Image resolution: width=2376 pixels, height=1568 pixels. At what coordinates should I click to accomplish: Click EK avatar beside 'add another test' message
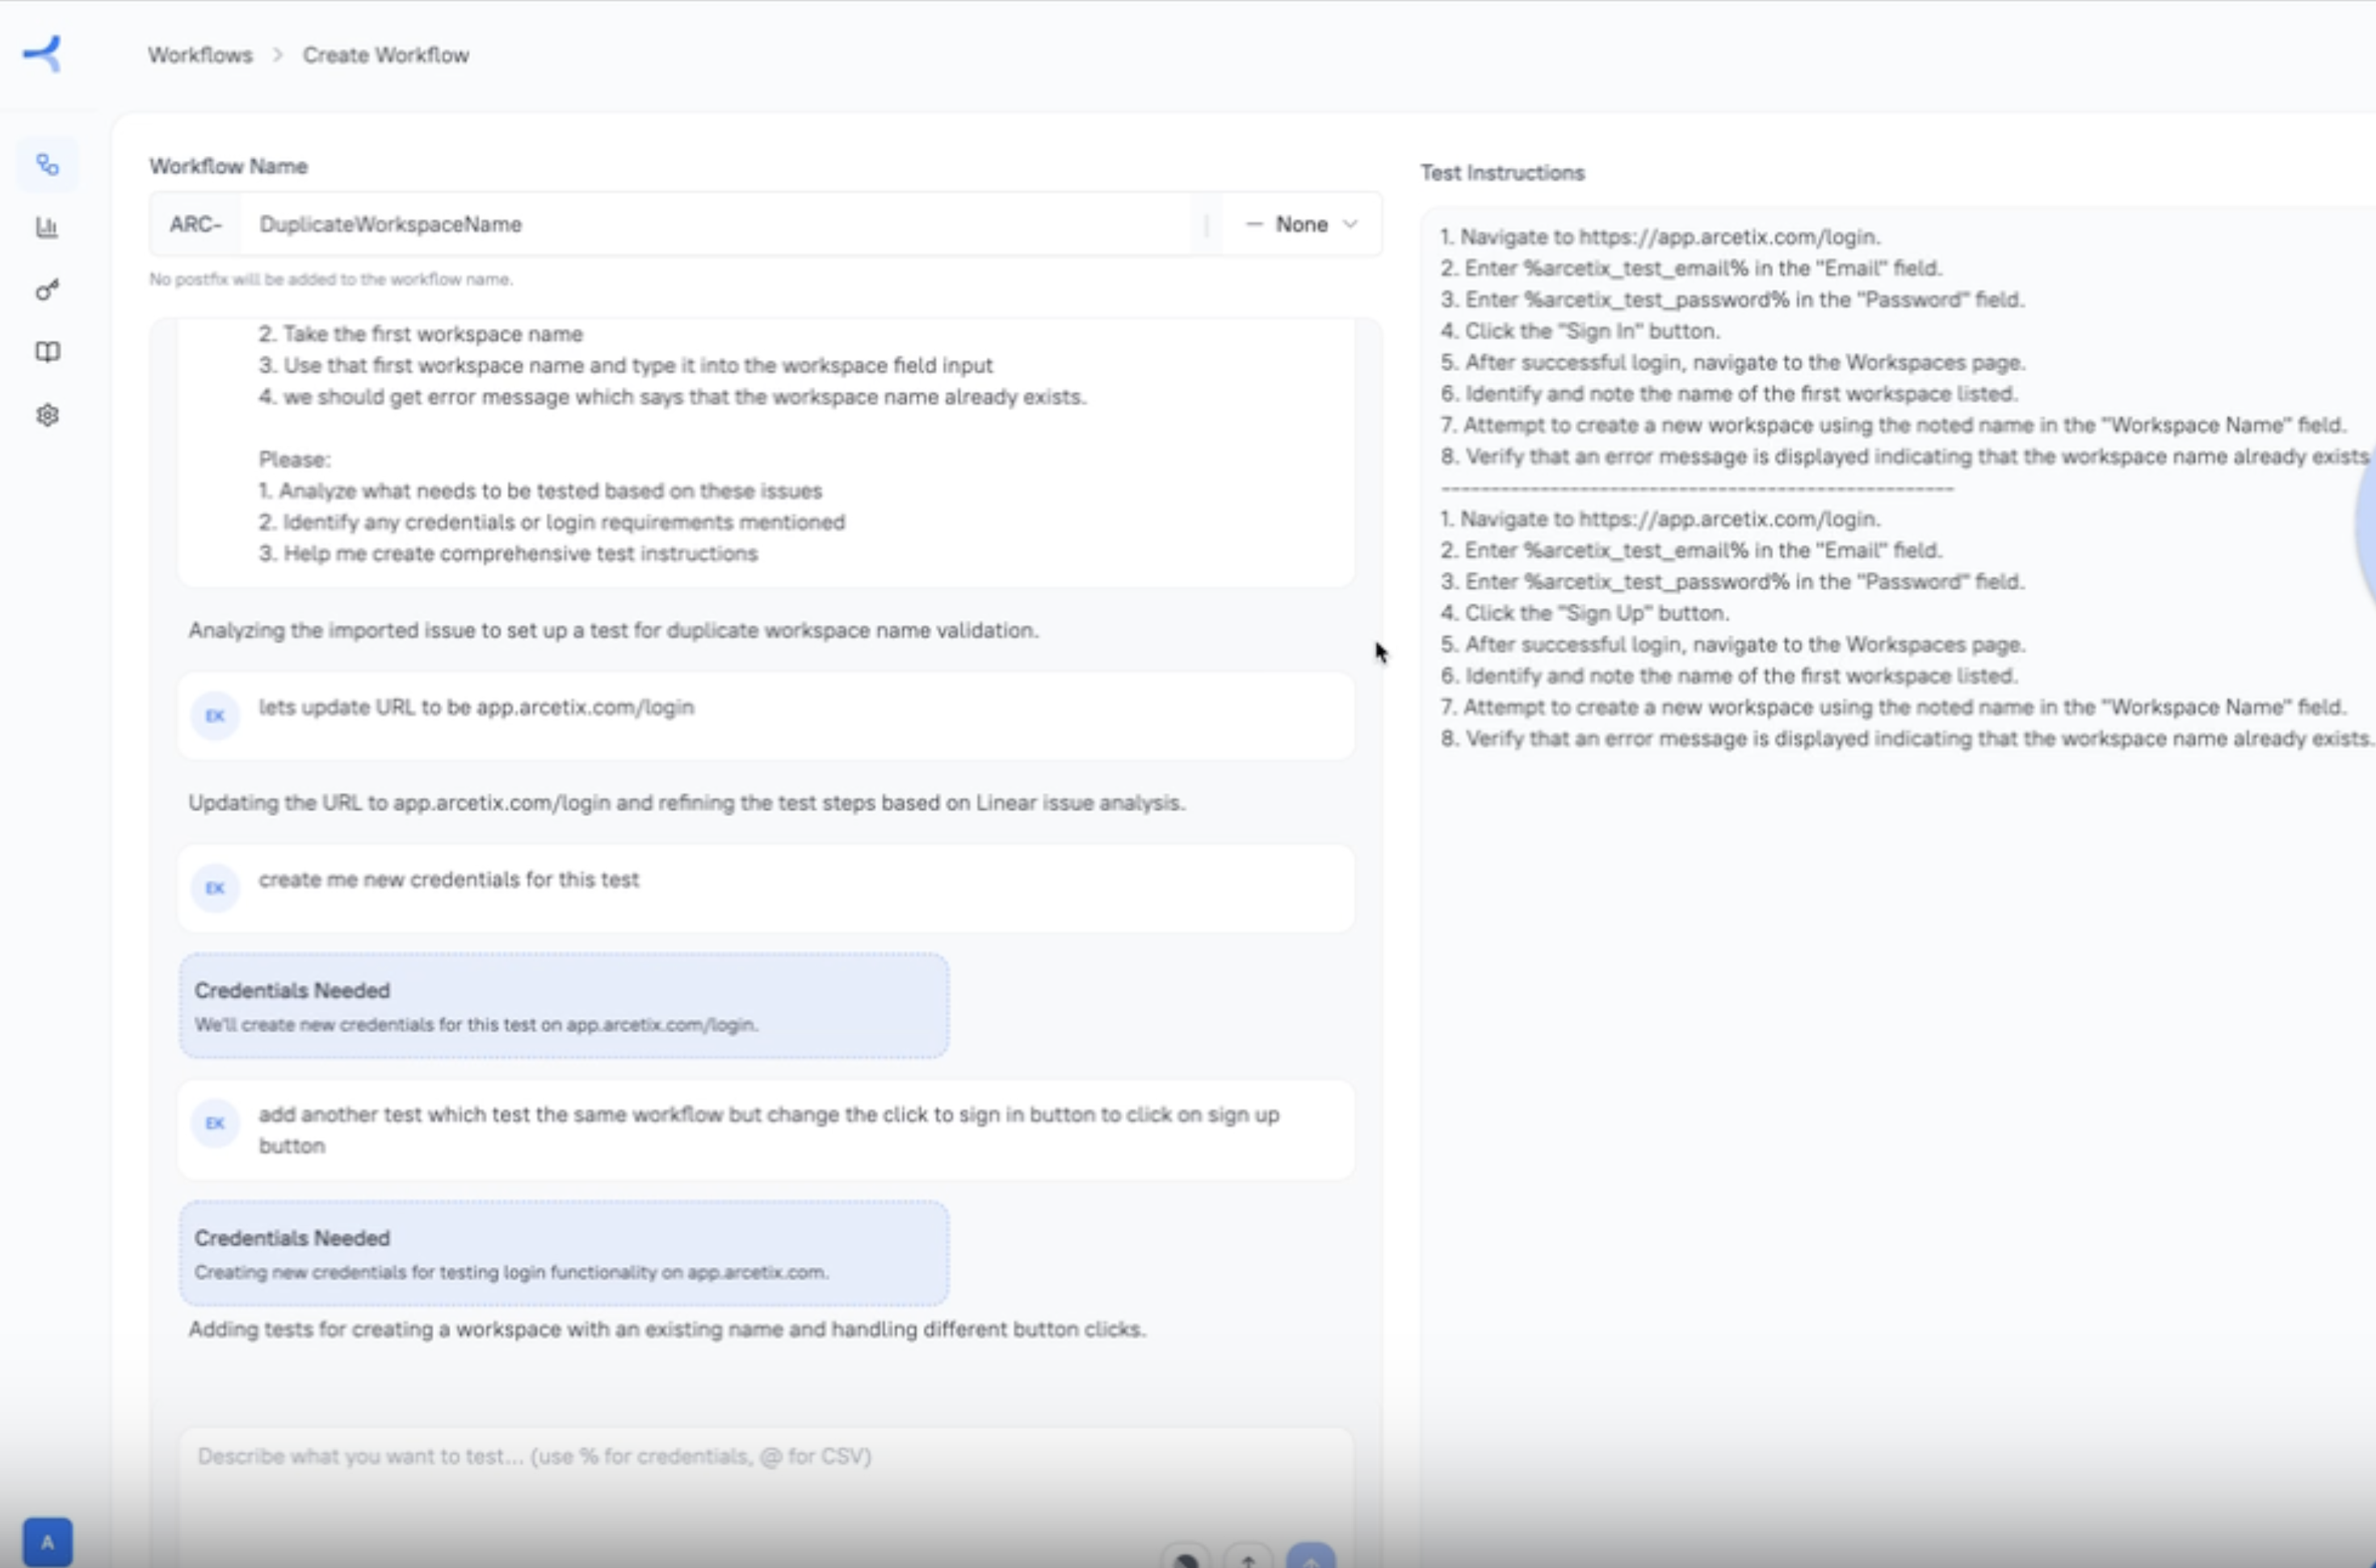pyautogui.click(x=215, y=1123)
